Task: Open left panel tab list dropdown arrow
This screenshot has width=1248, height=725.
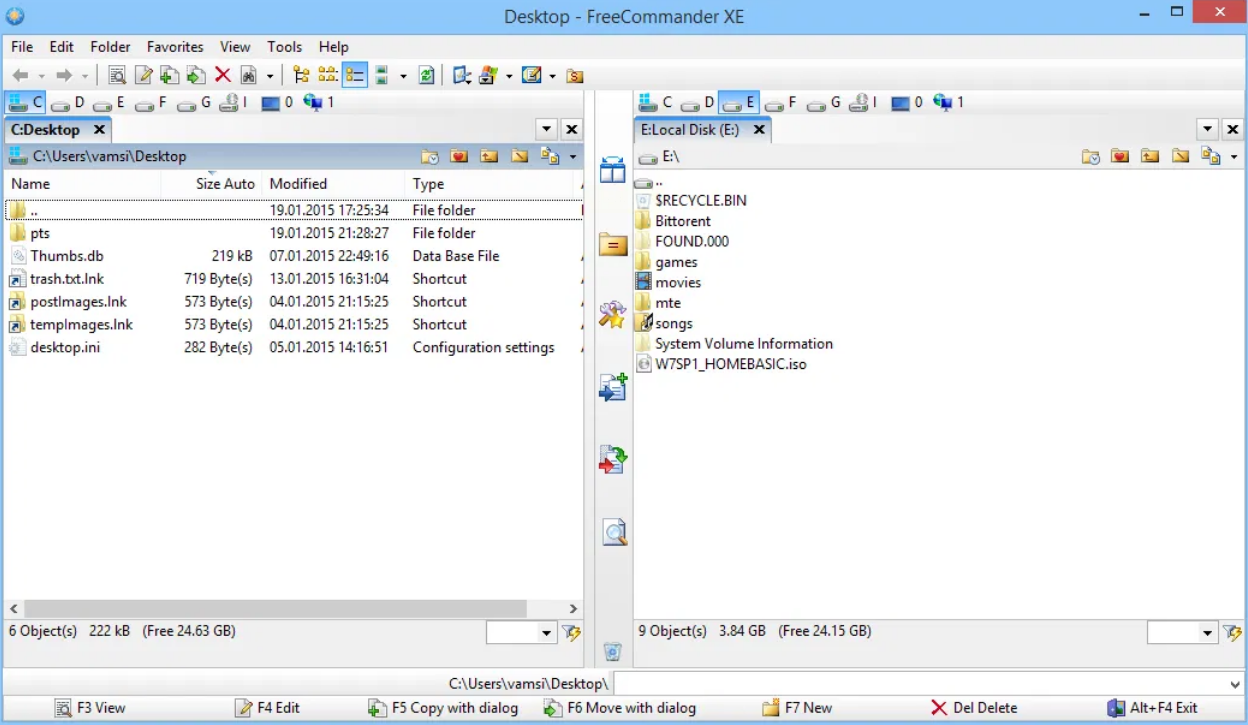Action: point(546,129)
